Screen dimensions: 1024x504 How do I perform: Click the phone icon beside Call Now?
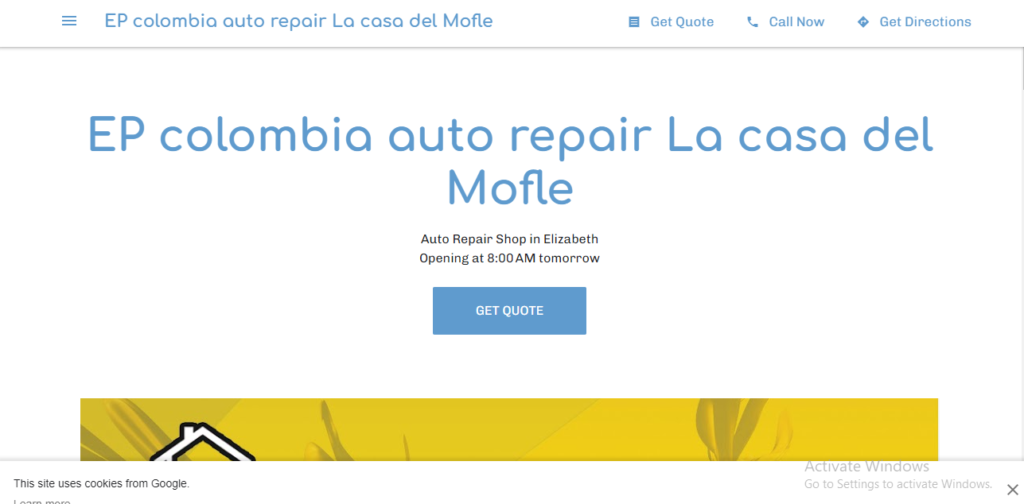(x=752, y=22)
